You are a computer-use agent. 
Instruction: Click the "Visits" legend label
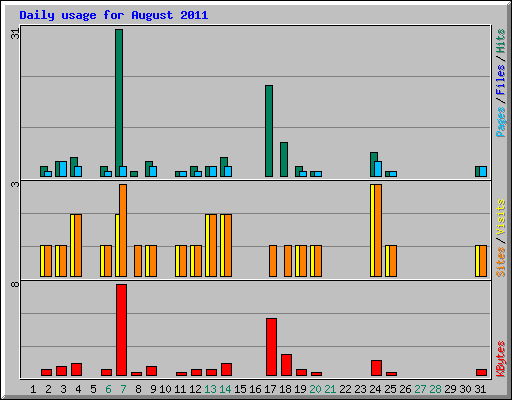[x=500, y=217]
